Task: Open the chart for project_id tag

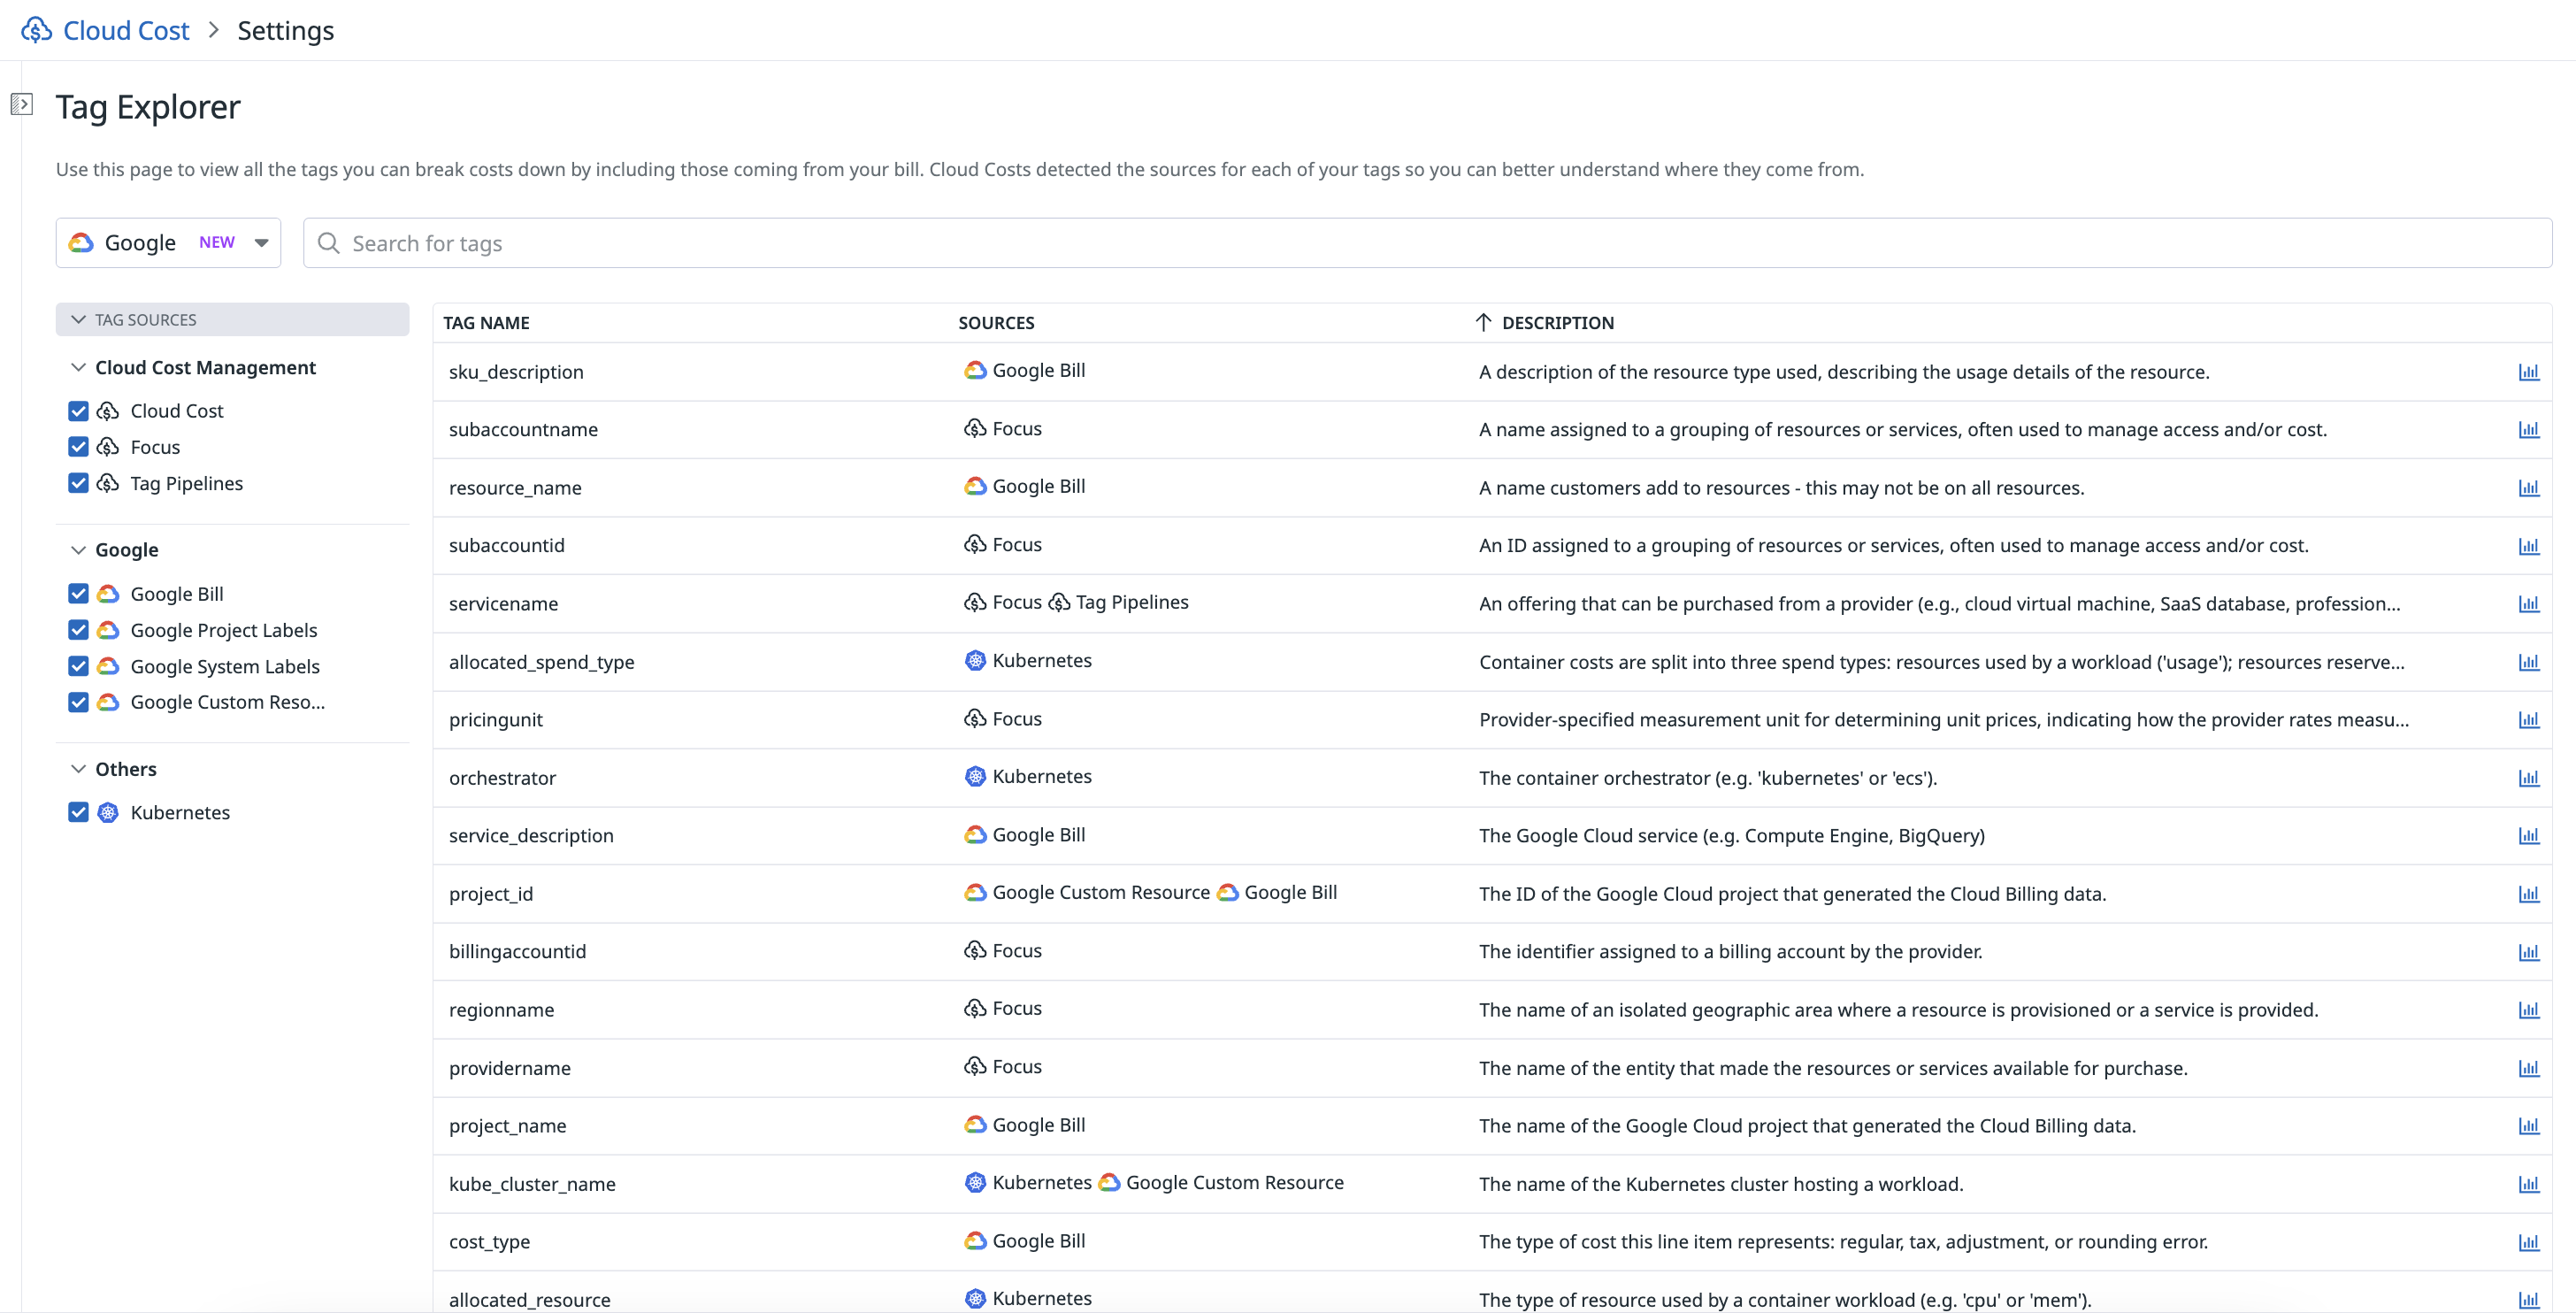Action: tap(2529, 893)
